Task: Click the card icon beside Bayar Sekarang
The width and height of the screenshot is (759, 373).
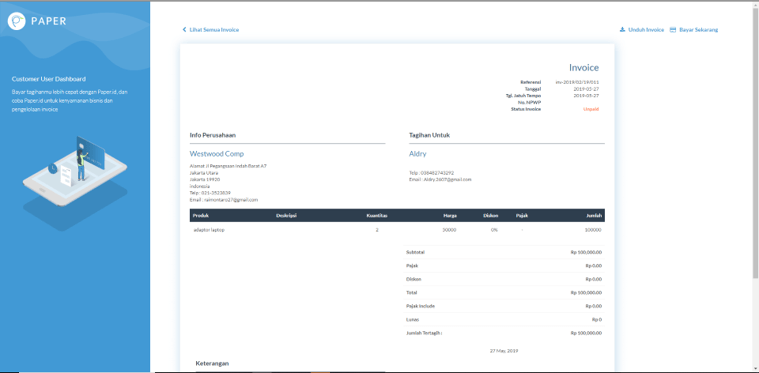Action: click(673, 30)
